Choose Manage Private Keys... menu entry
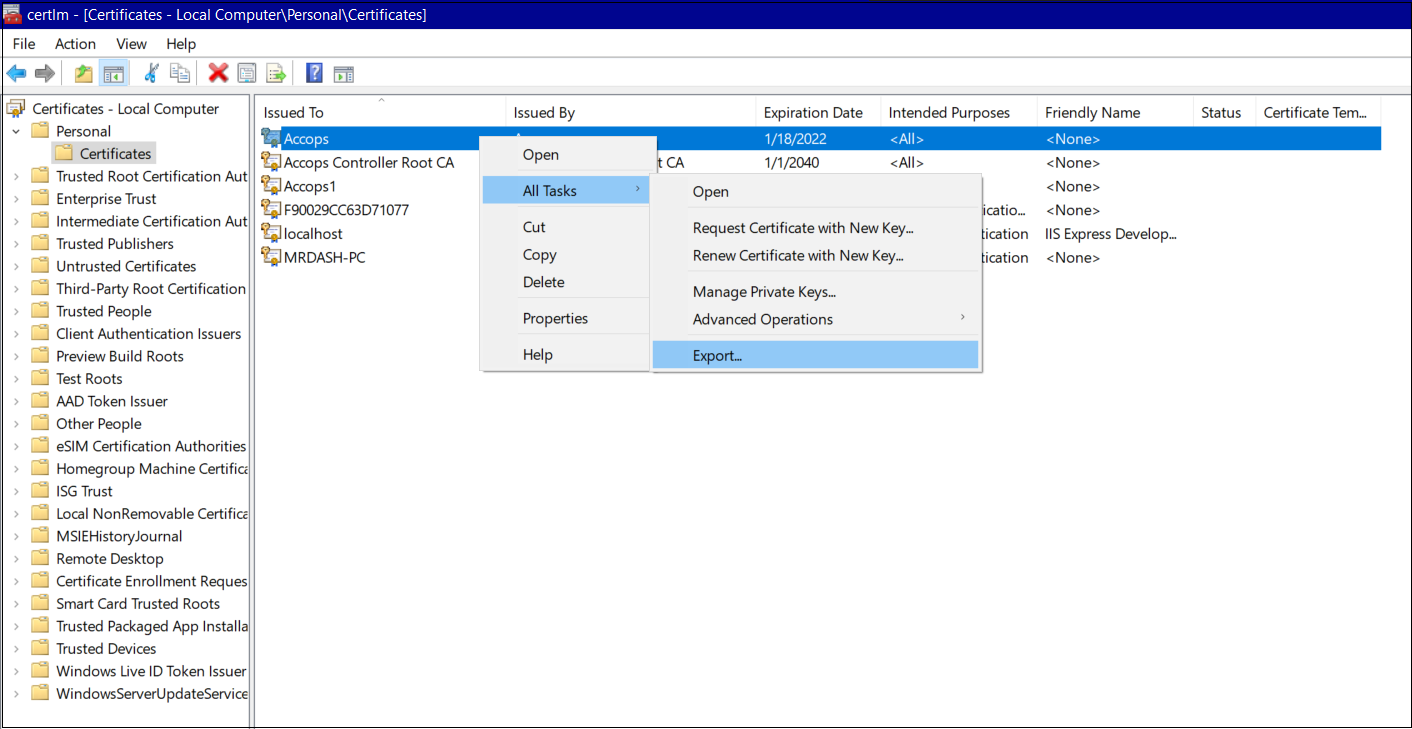Image resolution: width=1412 pixels, height=729 pixels. pos(764,292)
